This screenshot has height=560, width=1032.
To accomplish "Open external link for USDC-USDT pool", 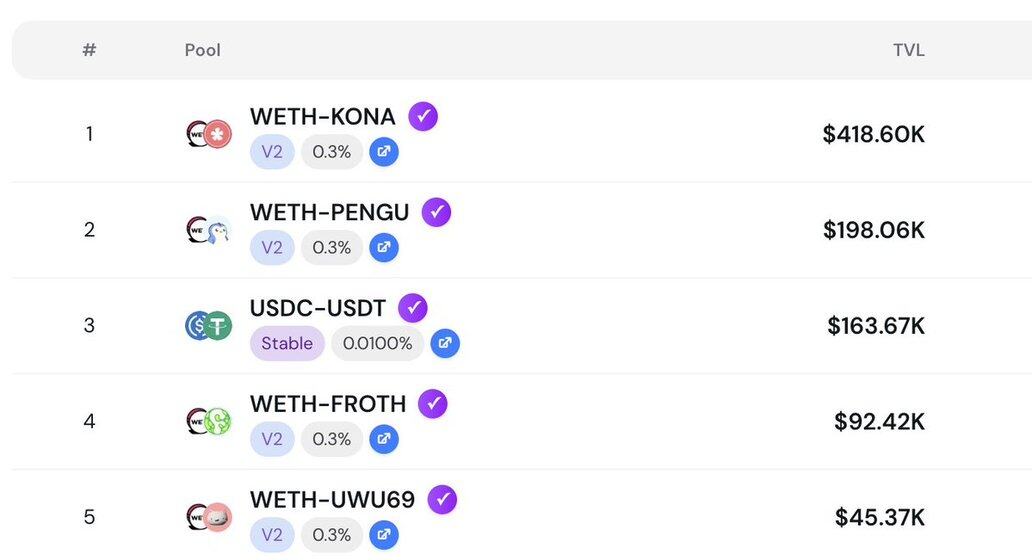I will click(445, 343).
